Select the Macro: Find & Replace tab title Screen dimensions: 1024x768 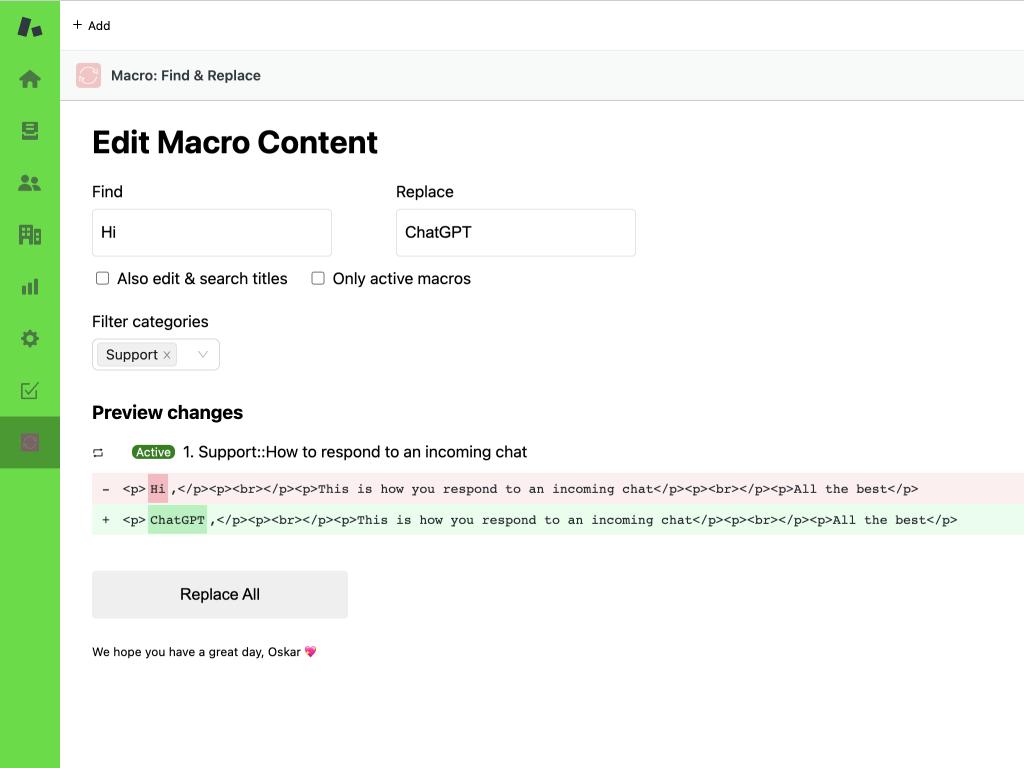[186, 76]
